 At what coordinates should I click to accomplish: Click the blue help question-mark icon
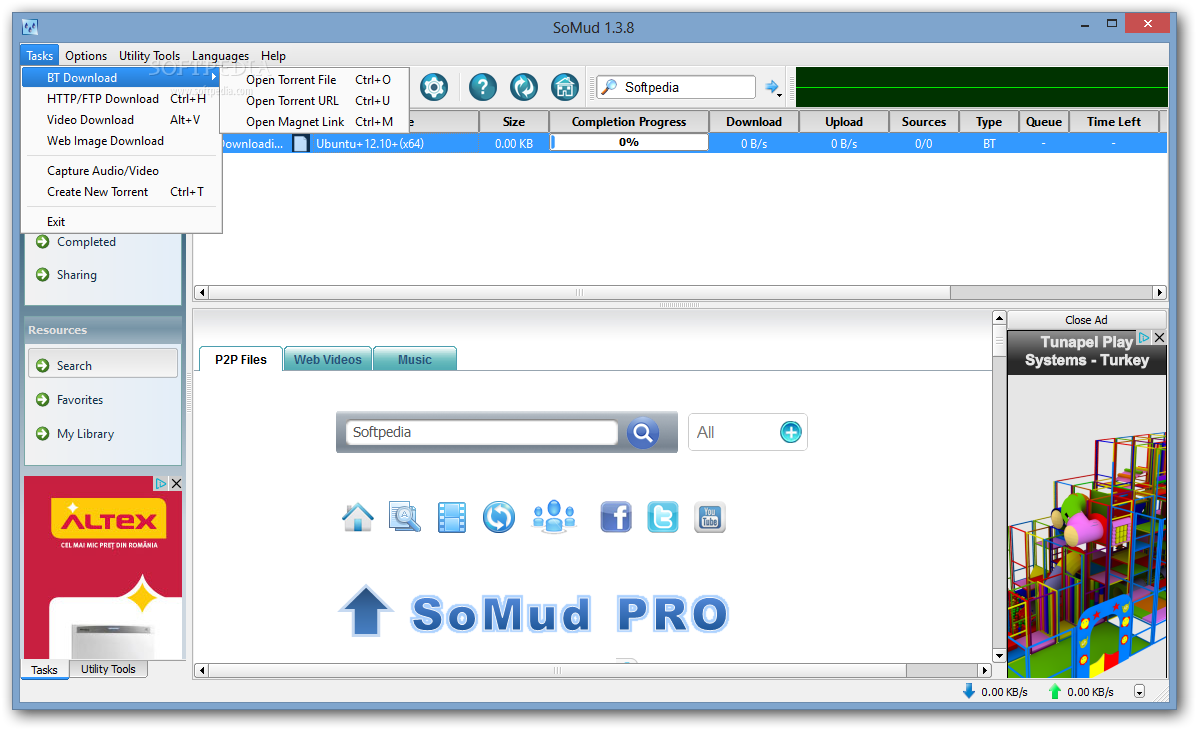click(x=482, y=87)
